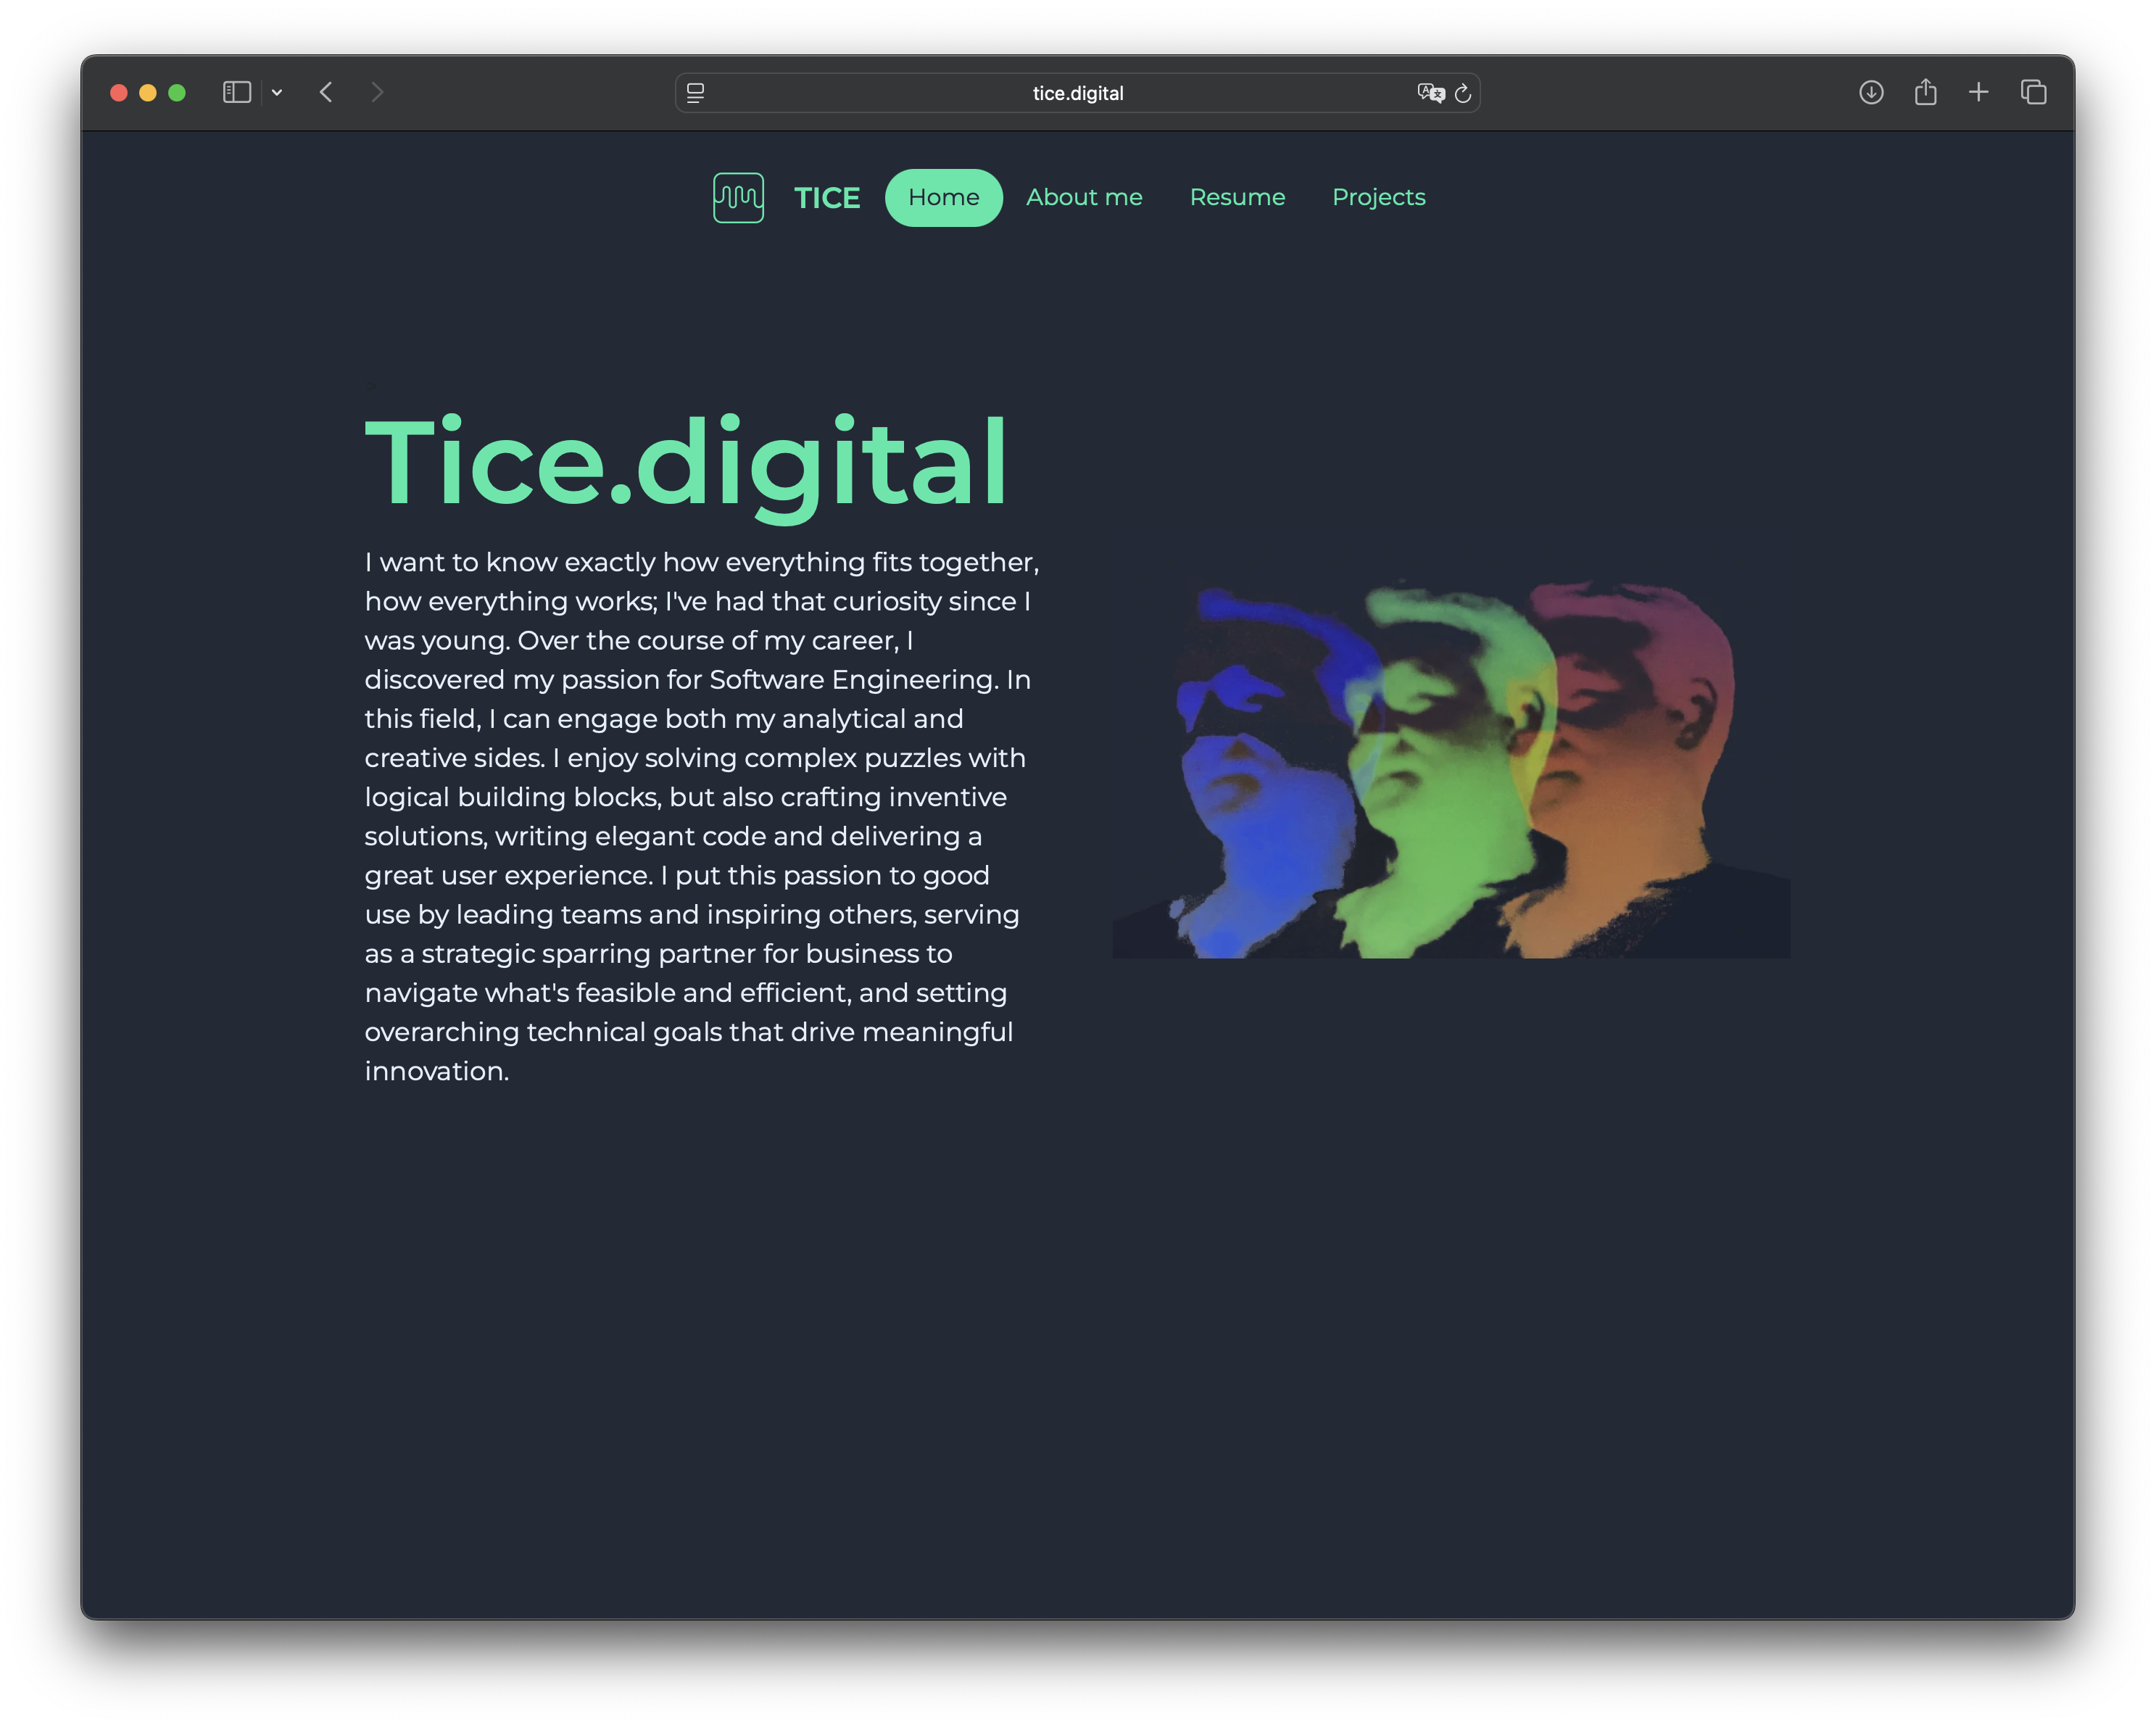Open downloads using the download icon
The image size is (2156, 1727).
point(1871,92)
